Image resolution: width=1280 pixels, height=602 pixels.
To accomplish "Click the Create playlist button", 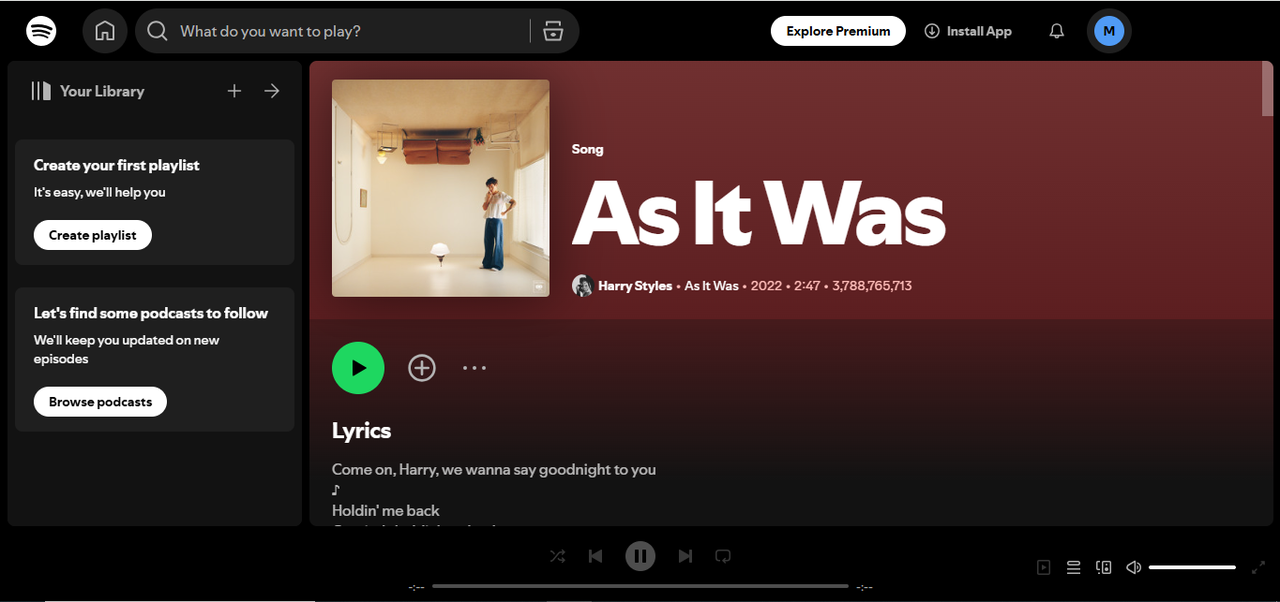I will 92,234.
